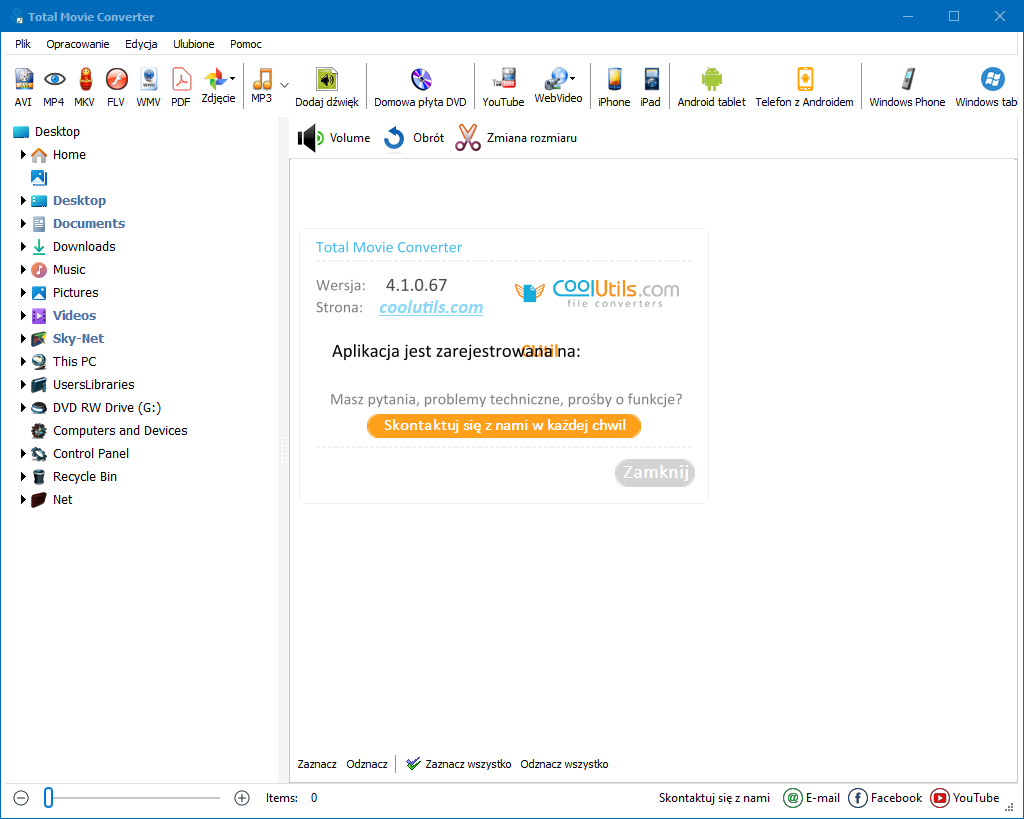The image size is (1024, 819).
Task: Click the zoom in plus icon
Action: [x=242, y=798]
